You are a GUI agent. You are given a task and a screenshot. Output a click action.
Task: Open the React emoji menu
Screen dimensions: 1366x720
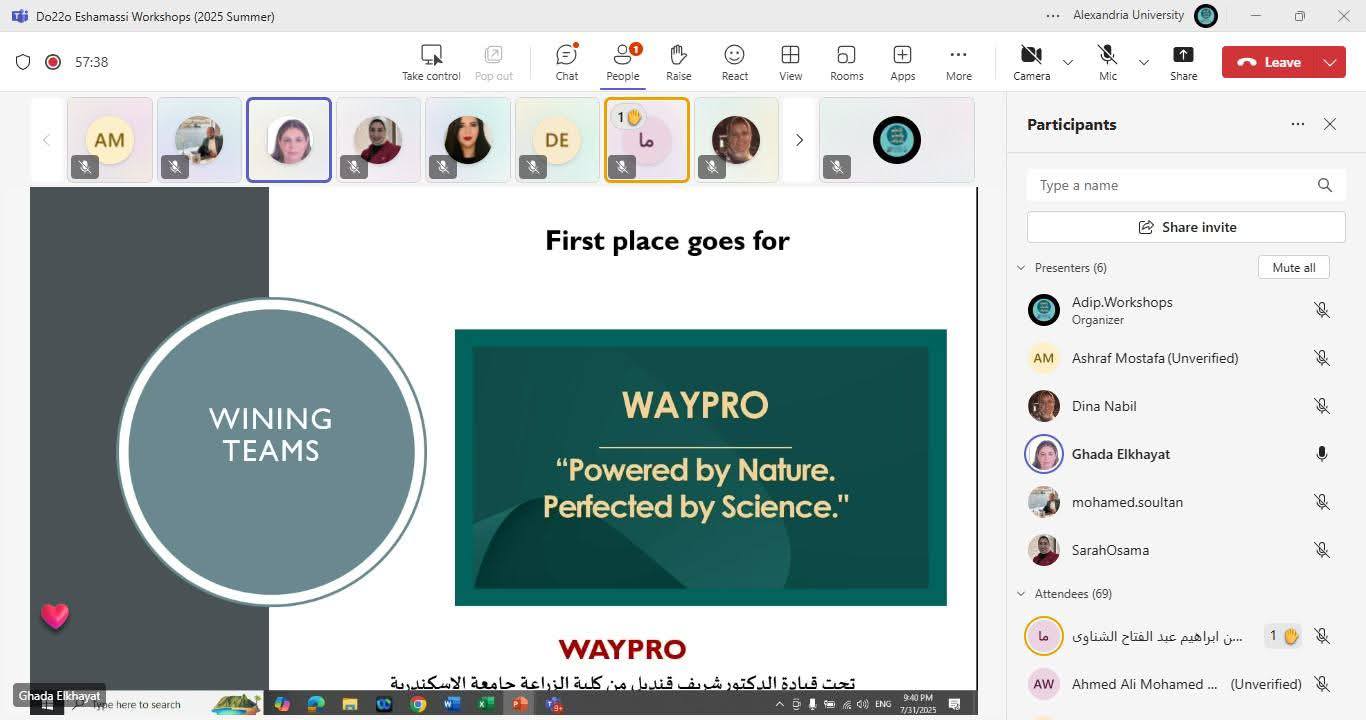click(734, 62)
